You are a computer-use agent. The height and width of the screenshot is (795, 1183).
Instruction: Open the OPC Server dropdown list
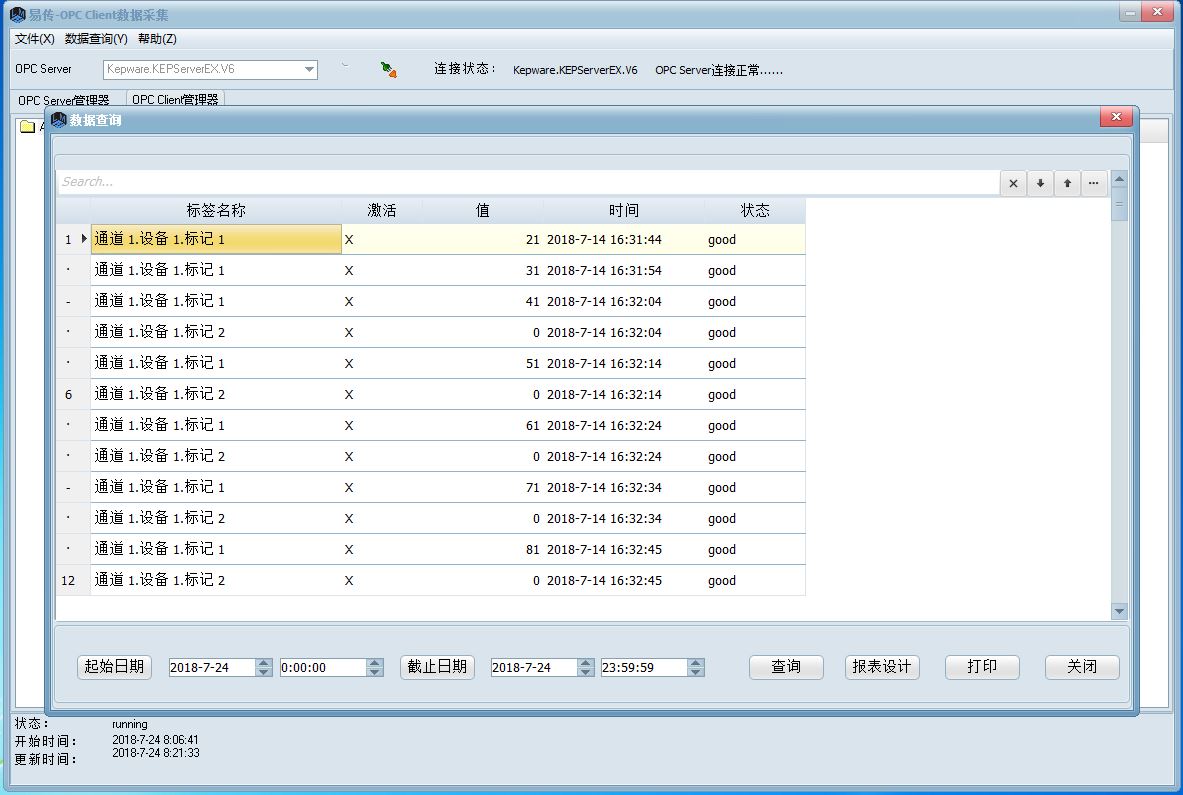tap(309, 70)
